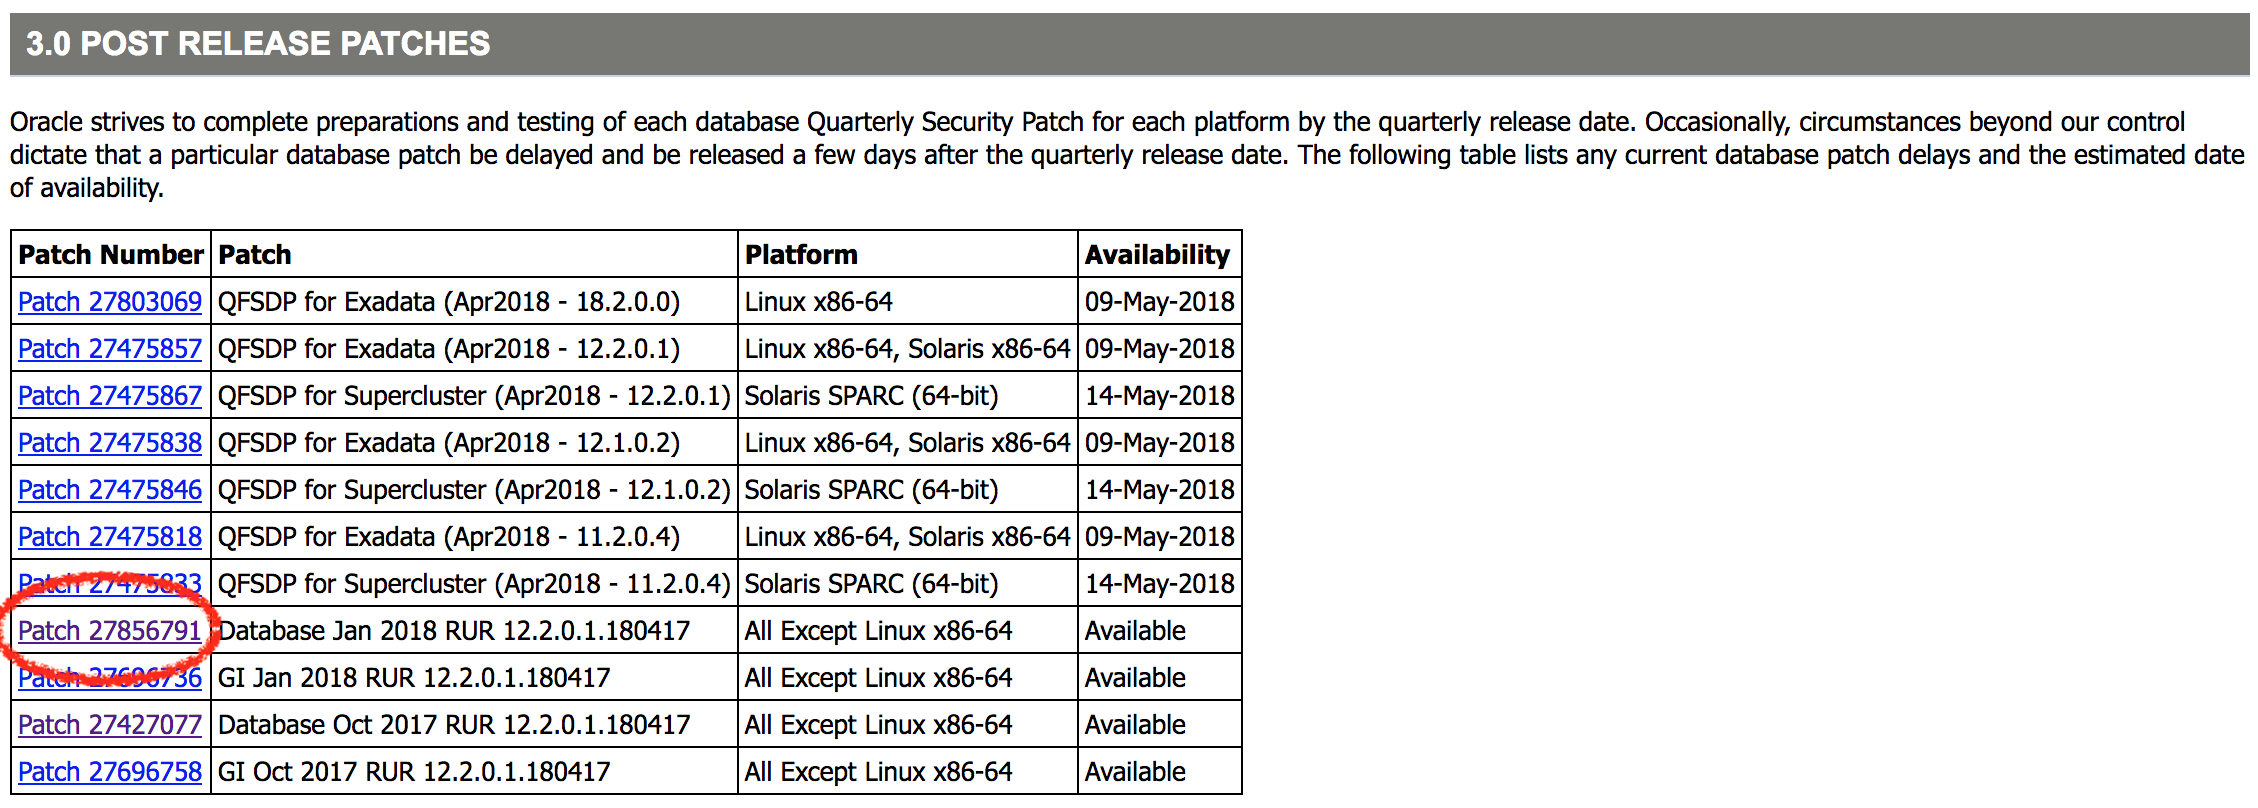Image resolution: width=2258 pixels, height=808 pixels.
Task: Open the Patch 27475857 link
Action: (110, 349)
